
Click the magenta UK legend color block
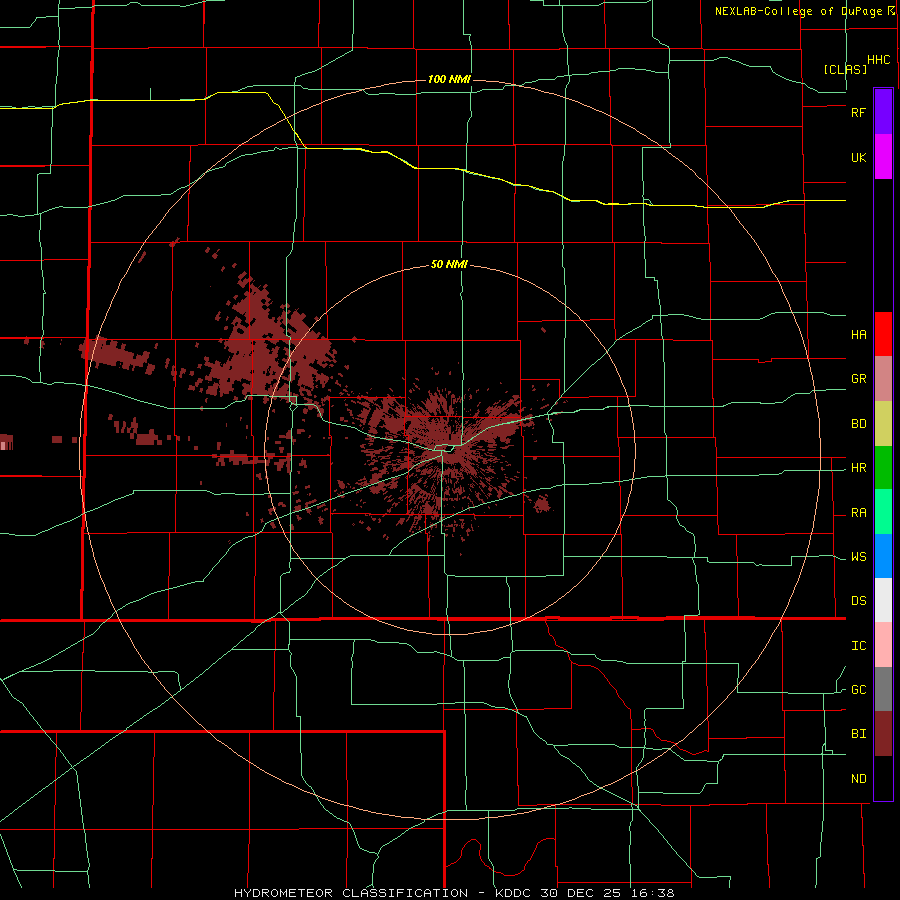click(x=883, y=157)
